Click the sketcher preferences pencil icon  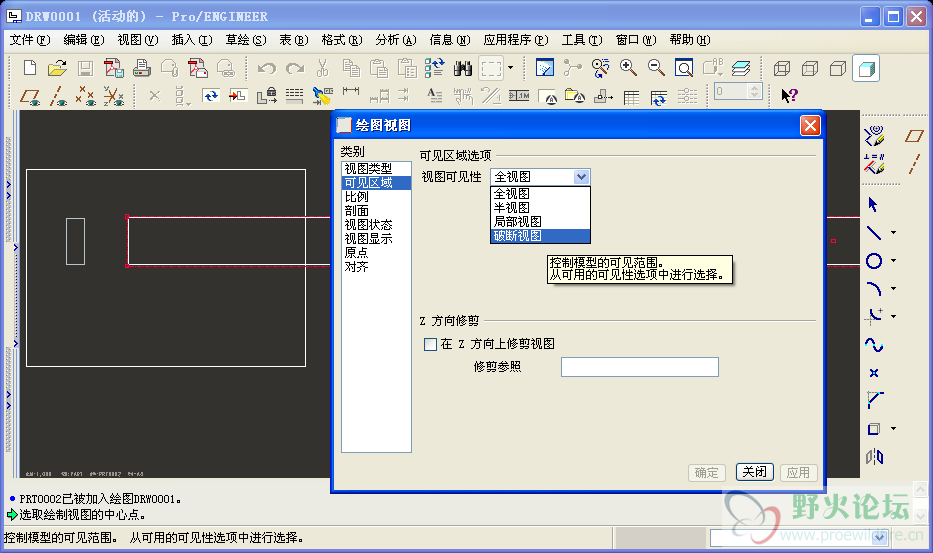874,136
